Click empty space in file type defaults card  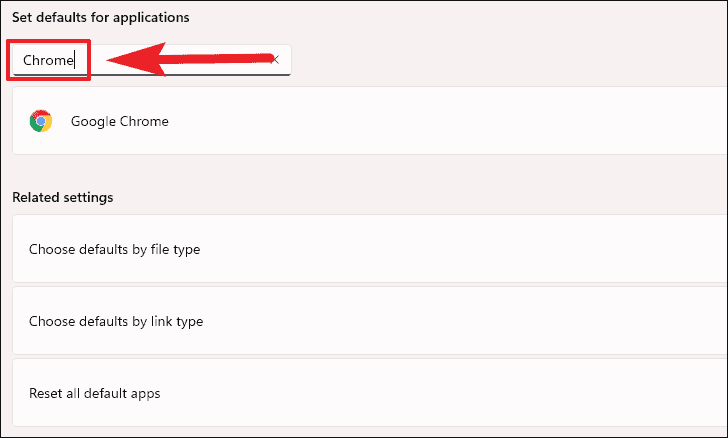point(464,249)
